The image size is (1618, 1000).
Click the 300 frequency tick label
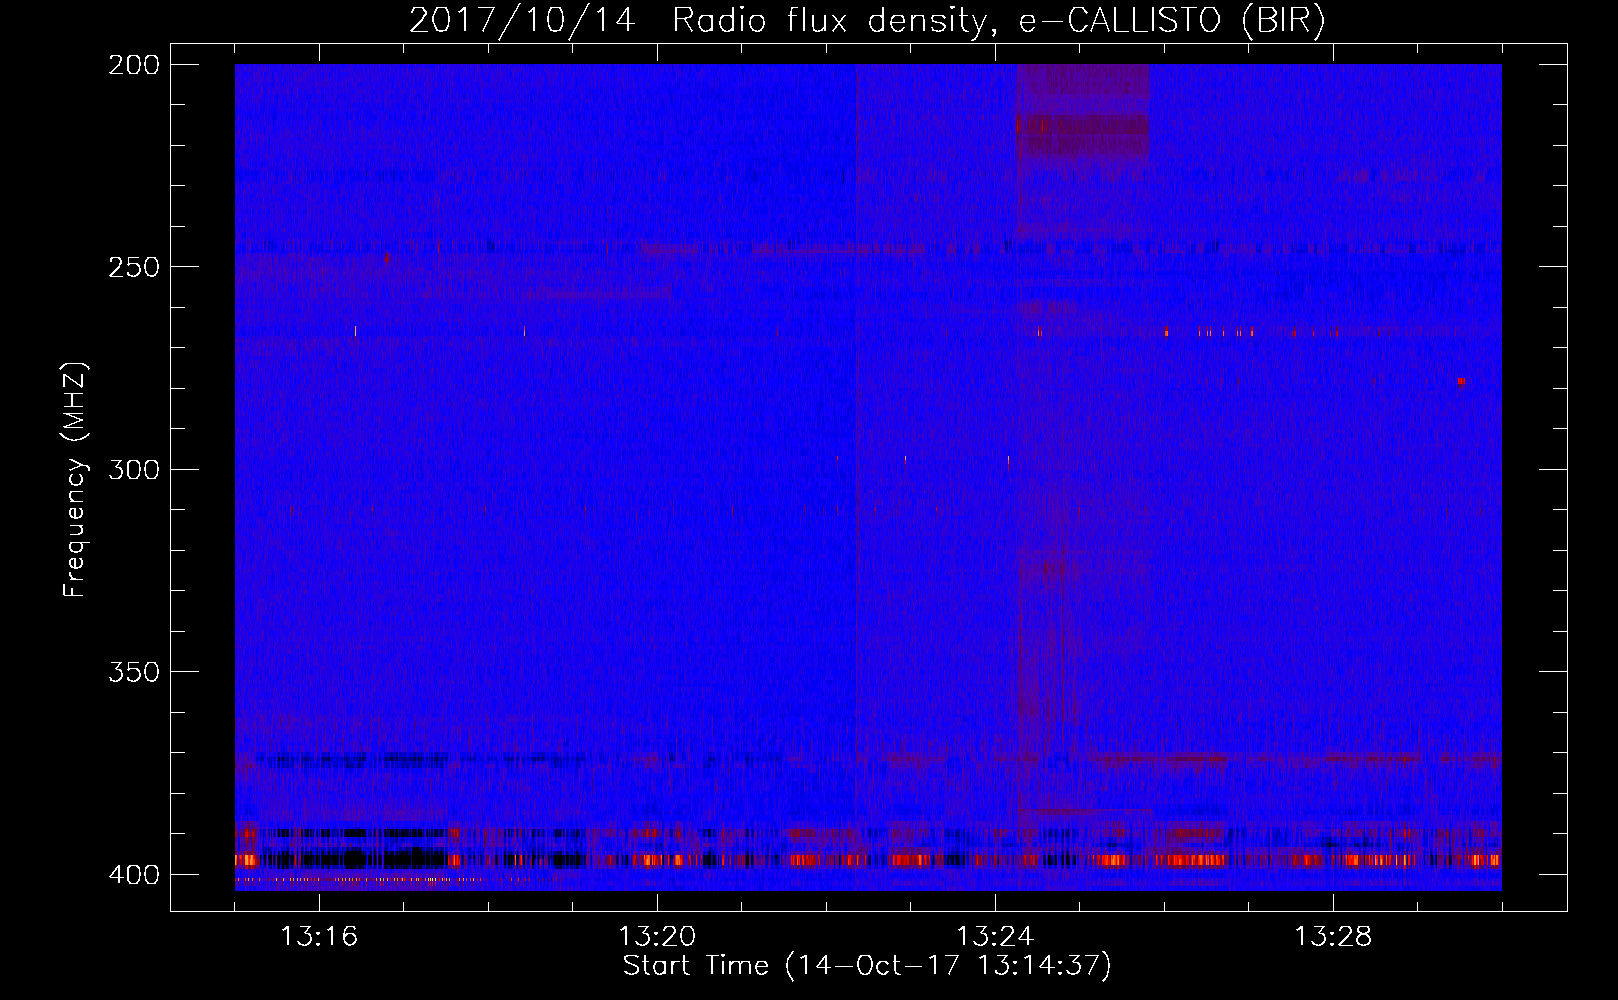click(133, 469)
